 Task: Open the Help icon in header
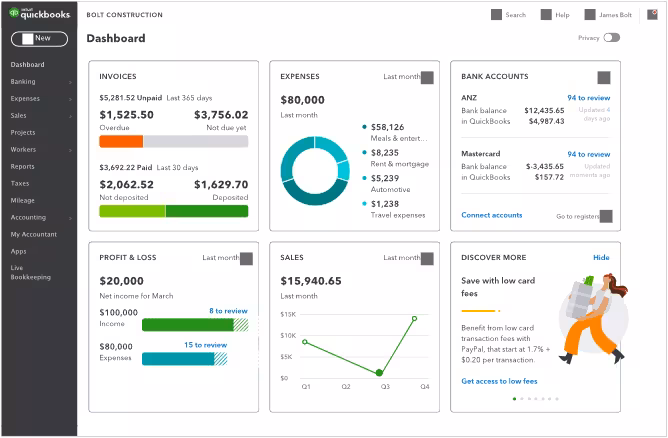click(x=546, y=14)
